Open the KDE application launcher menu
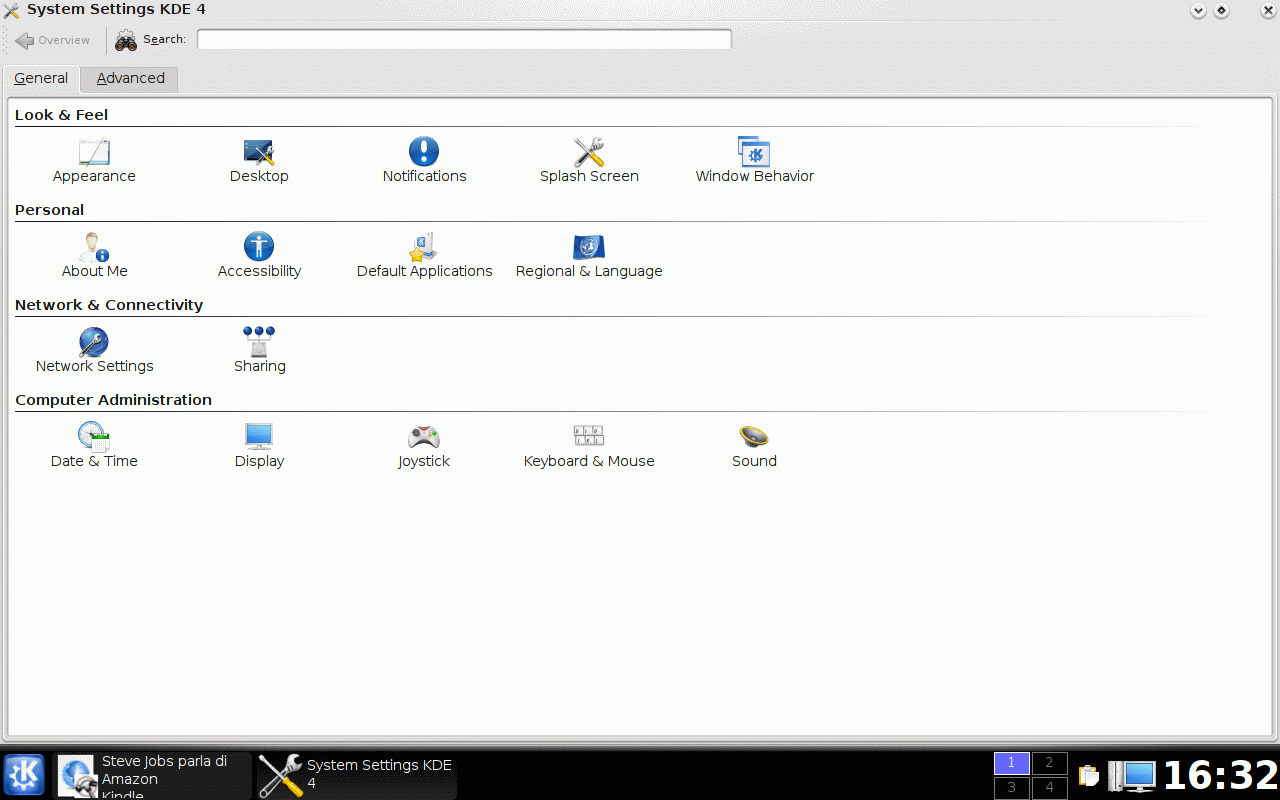Image resolution: width=1280 pixels, height=800 pixels. click(x=24, y=775)
